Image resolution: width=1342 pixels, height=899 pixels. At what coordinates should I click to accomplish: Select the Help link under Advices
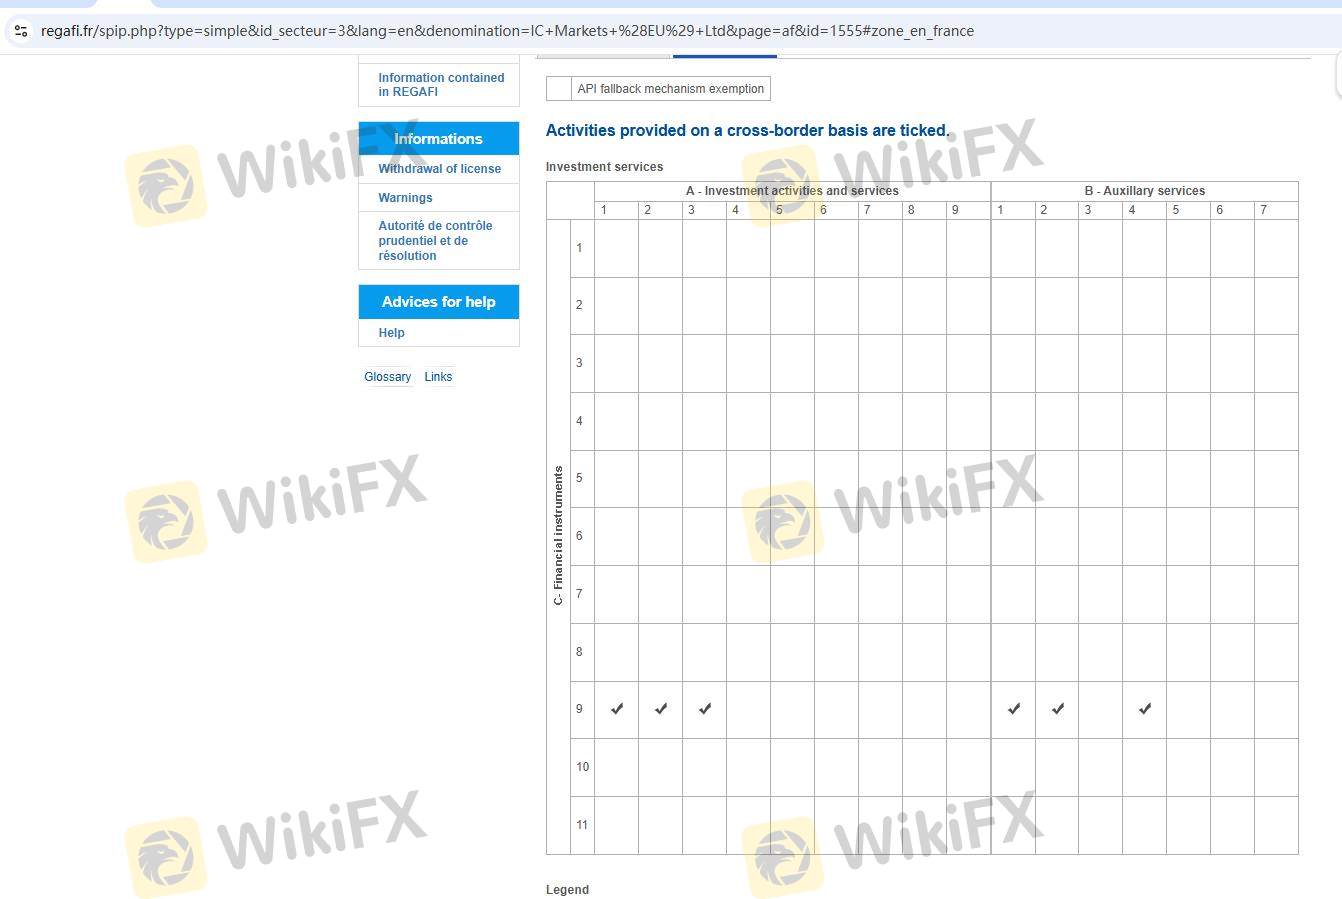(x=391, y=333)
